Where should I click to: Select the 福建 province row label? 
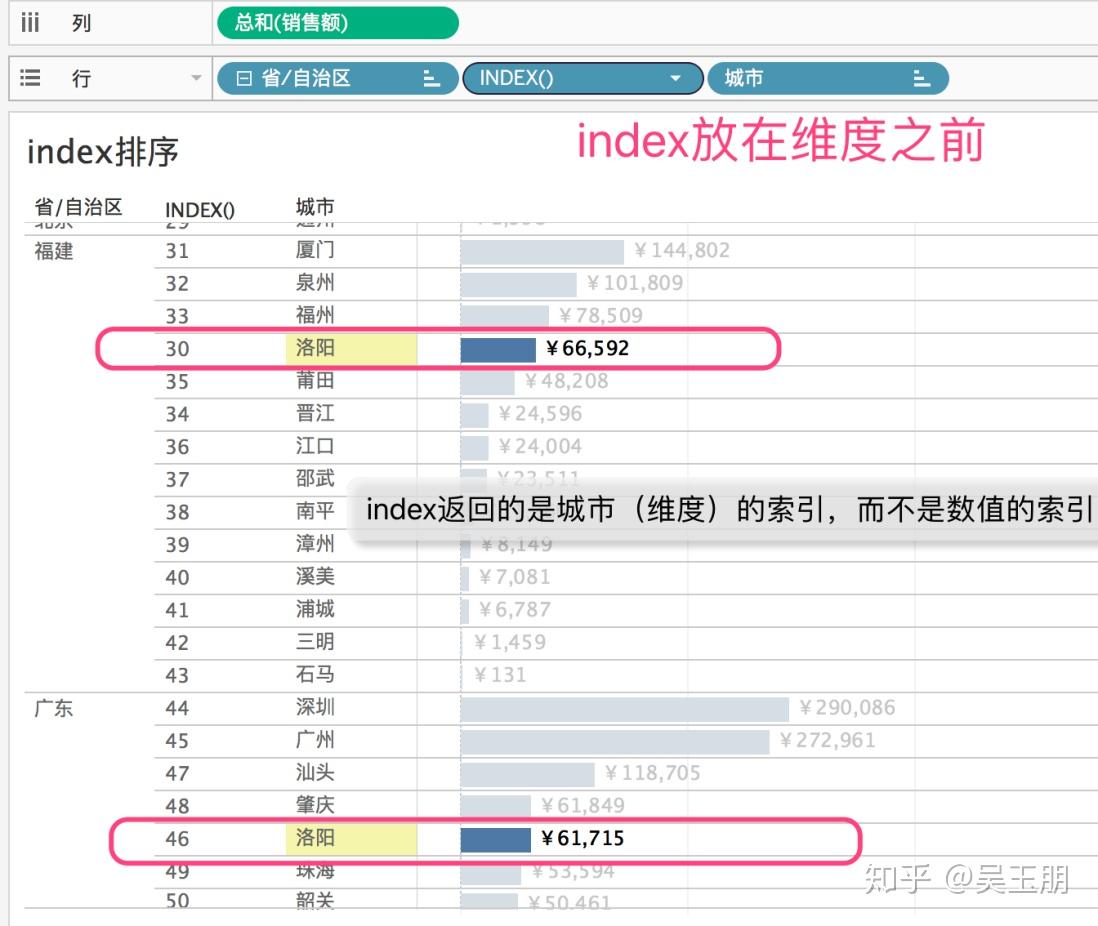point(53,252)
